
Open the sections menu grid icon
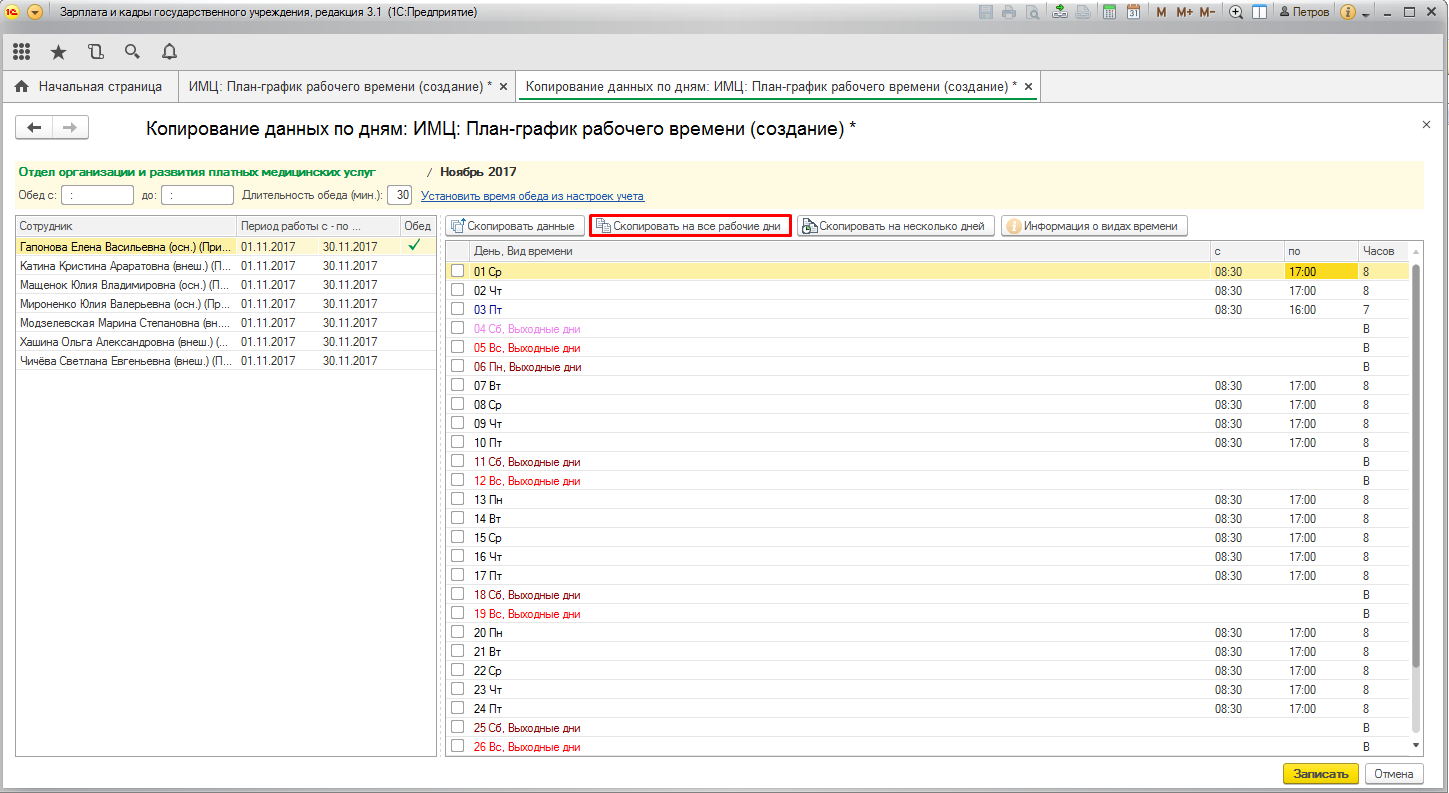pos(21,52)
